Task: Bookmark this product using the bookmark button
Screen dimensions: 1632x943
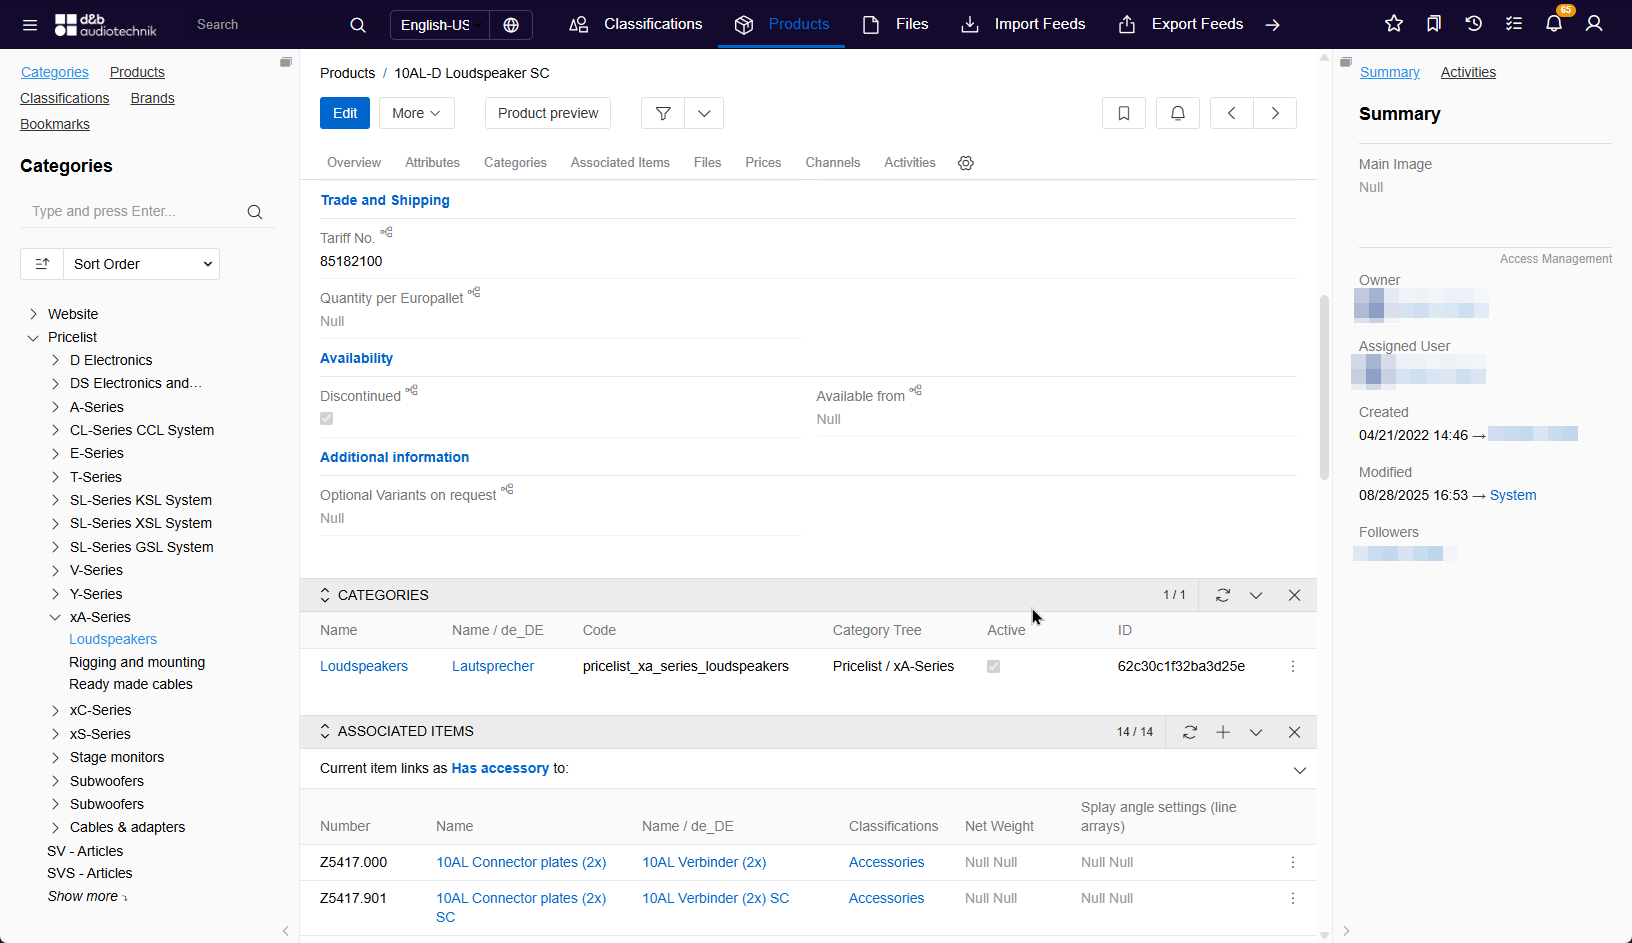Action: click(1124, 113)
